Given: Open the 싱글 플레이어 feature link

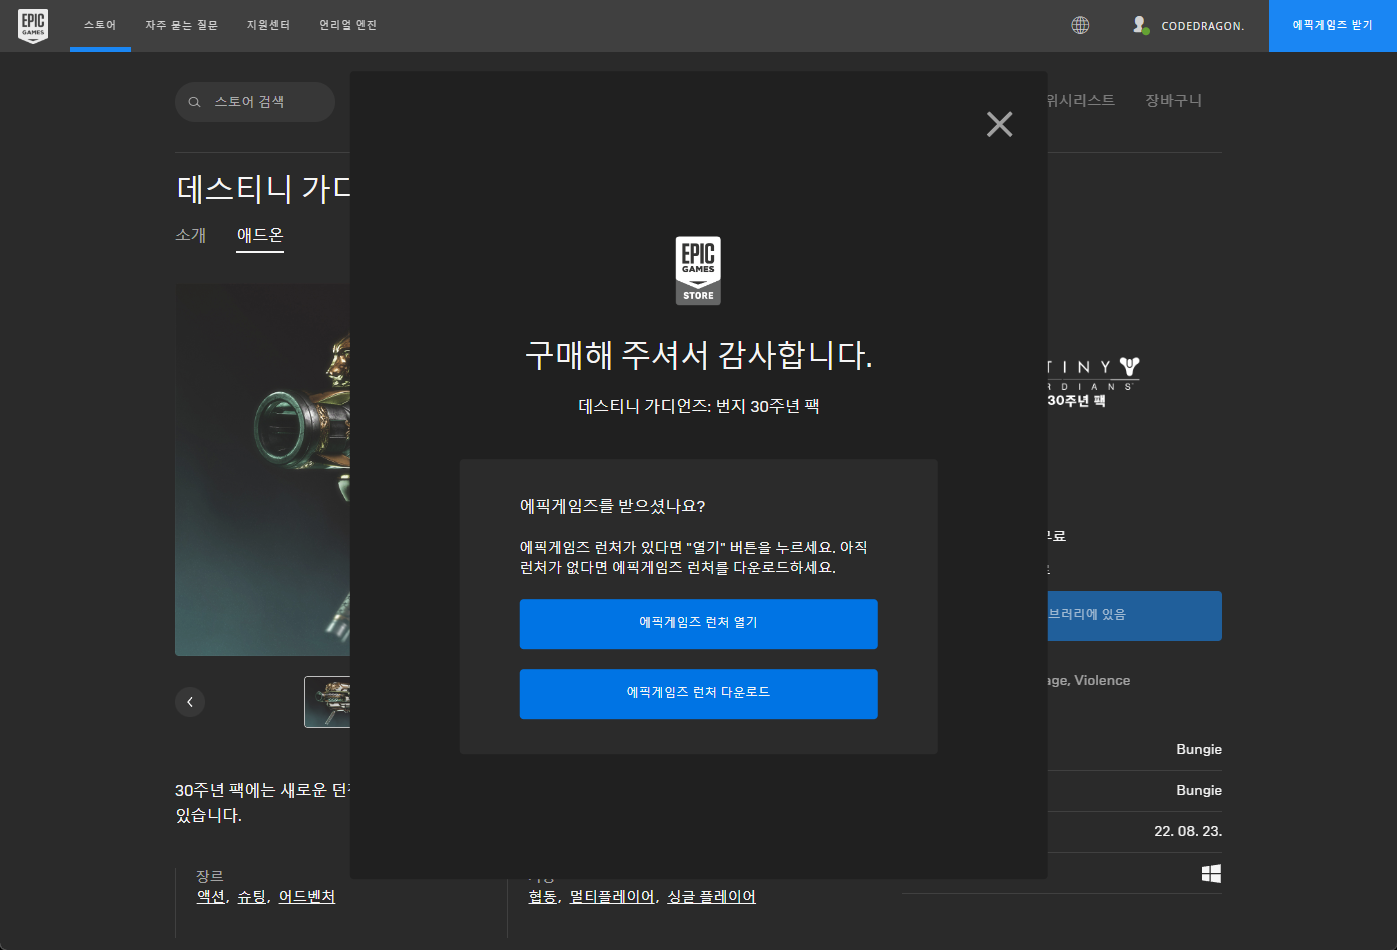Looking at the screenshot, I should coord(711,897).
